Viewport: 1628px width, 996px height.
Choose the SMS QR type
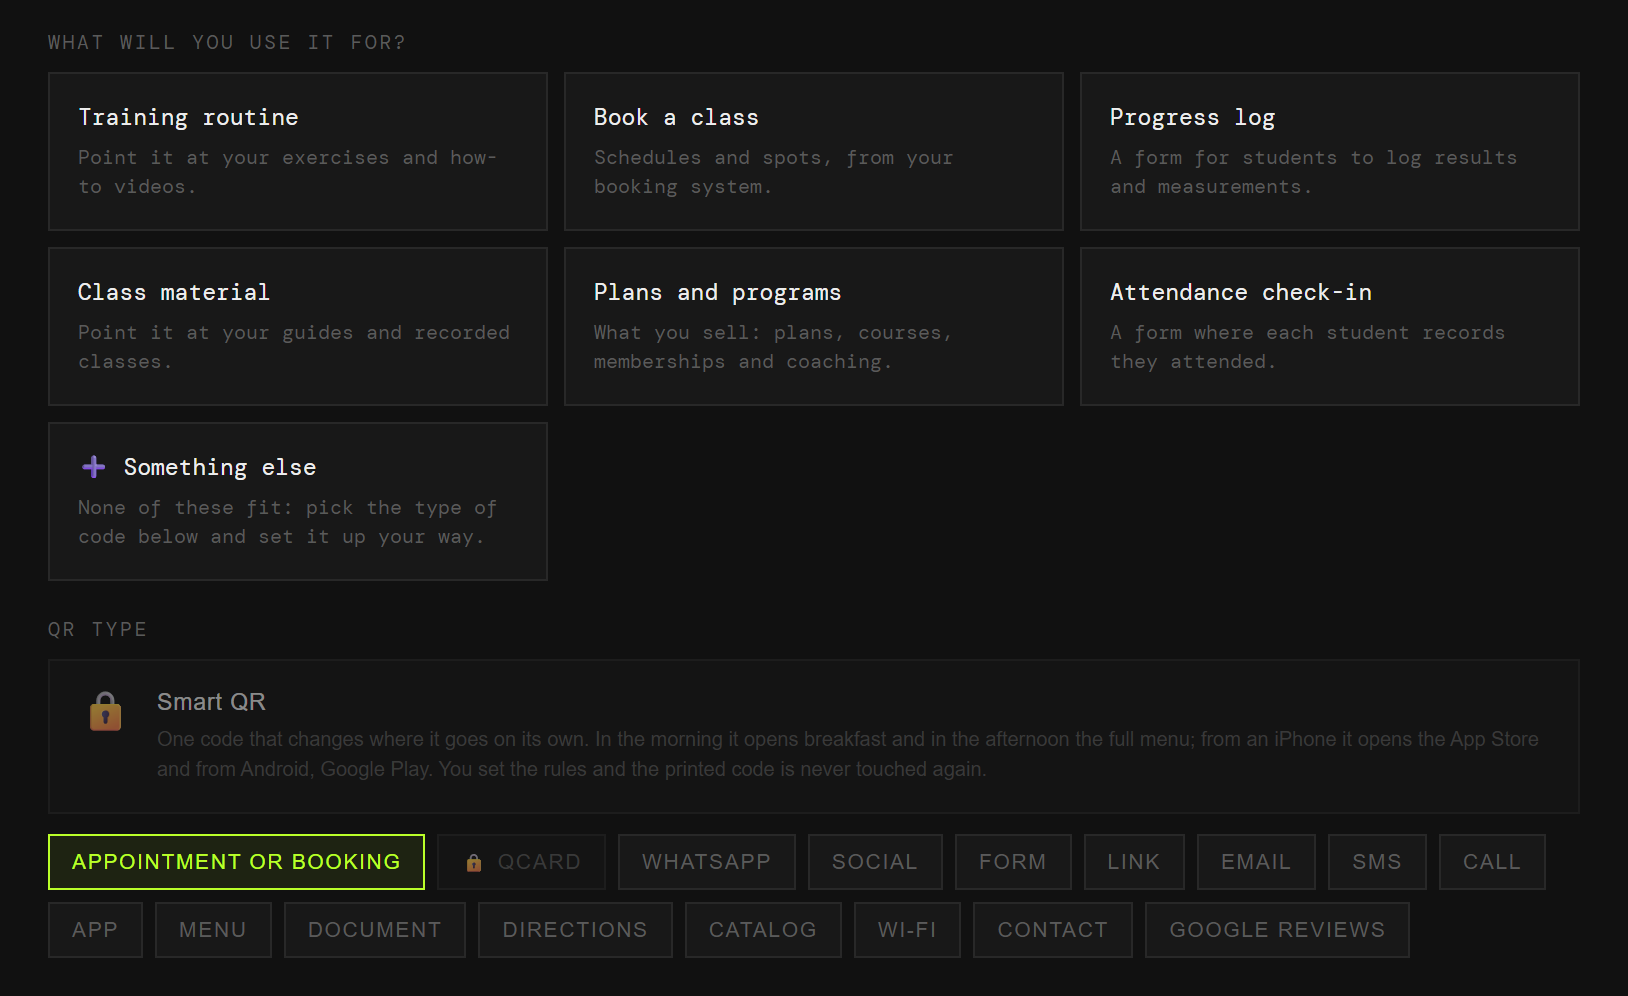click(1377, 862)
